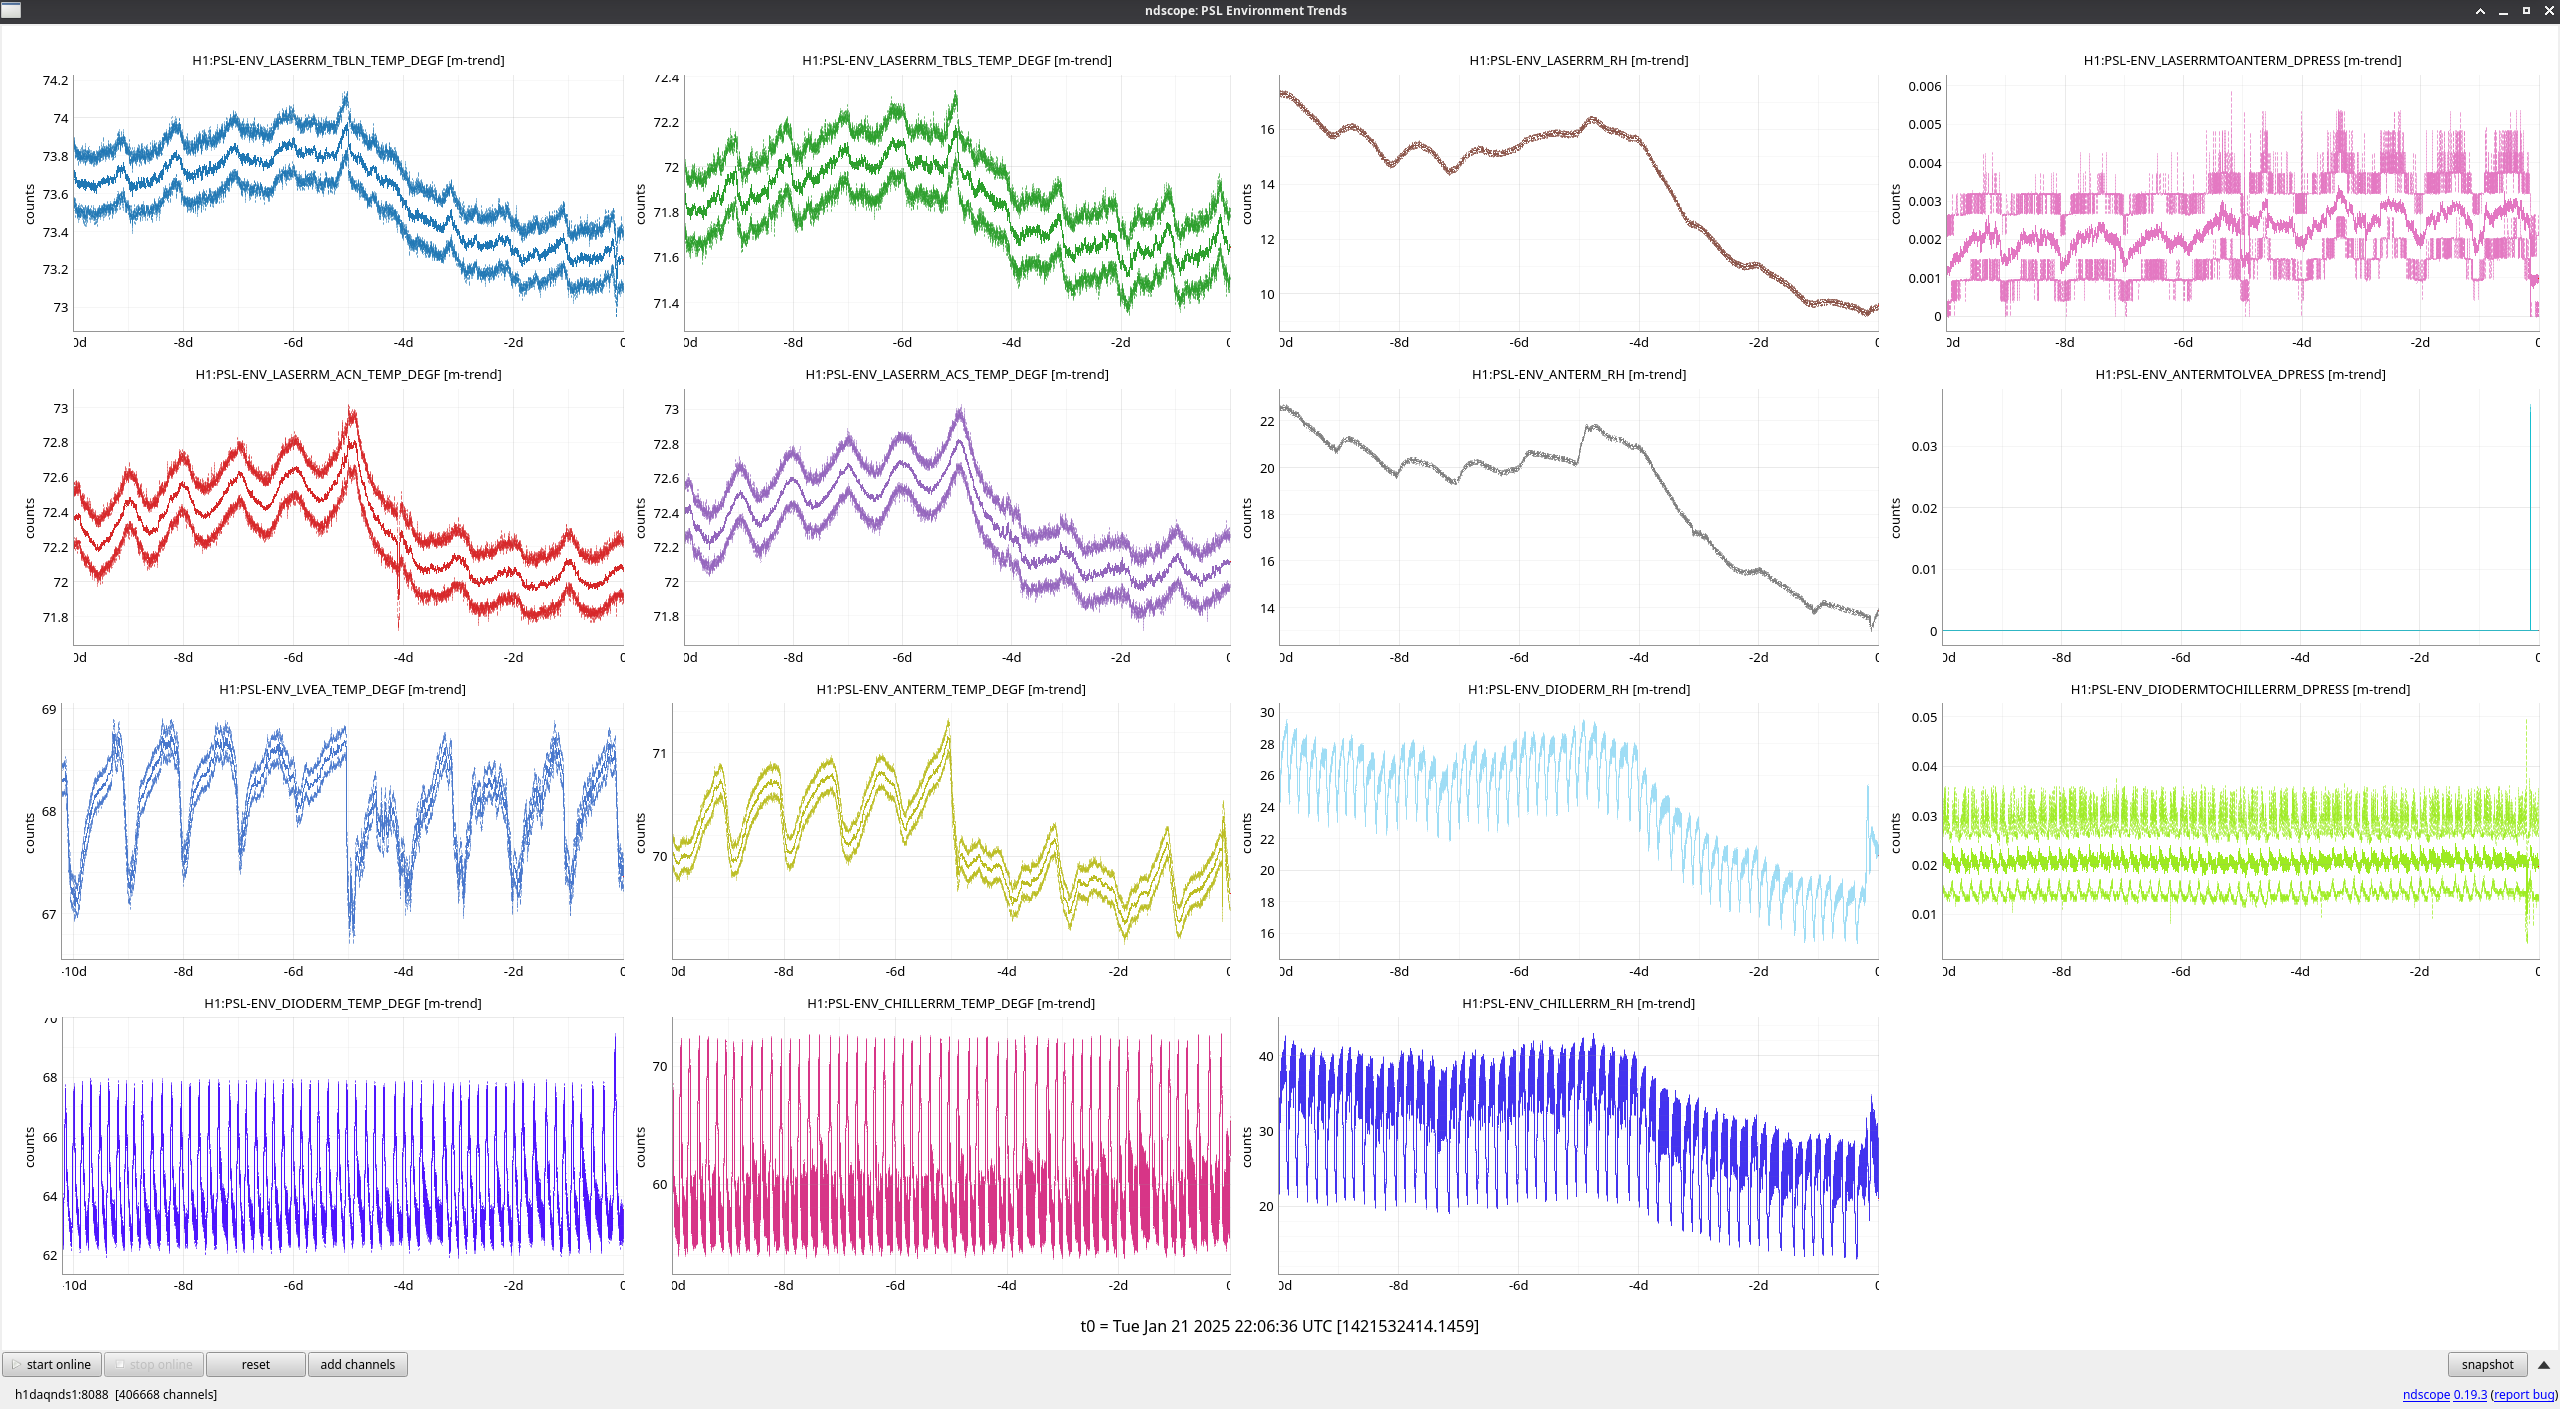
Task: Click the counts y-axis label of TBLN plot
Action: tap(30, 204)
